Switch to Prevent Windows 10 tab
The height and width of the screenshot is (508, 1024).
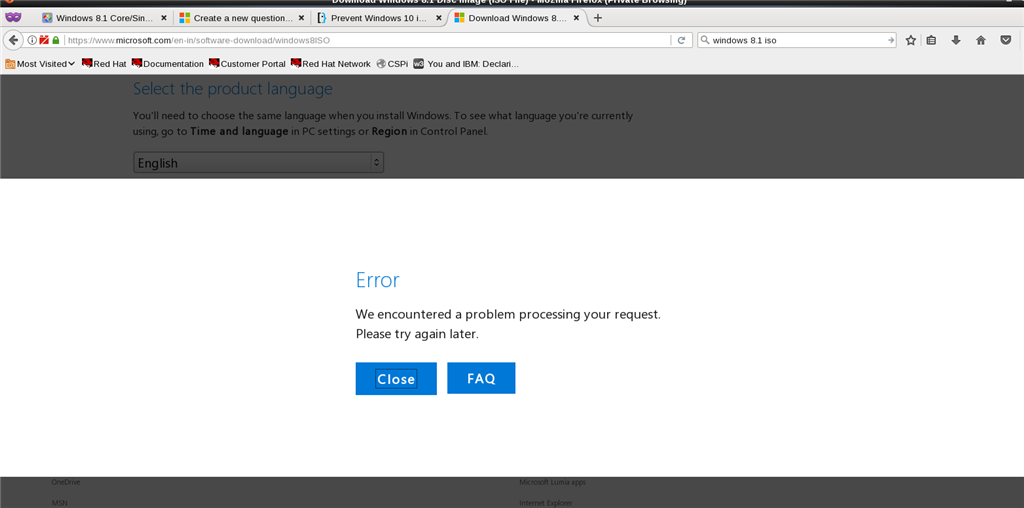click(379, 18)
